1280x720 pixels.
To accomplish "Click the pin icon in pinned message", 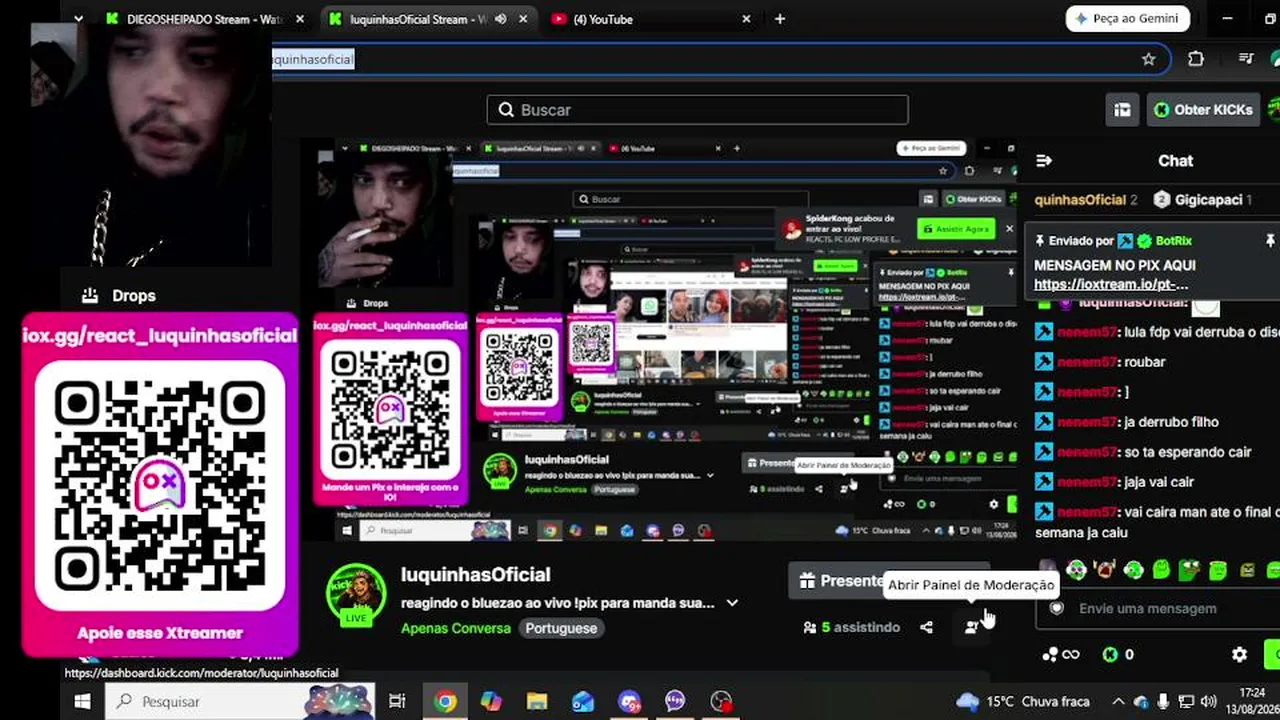I will [1270, 241].
